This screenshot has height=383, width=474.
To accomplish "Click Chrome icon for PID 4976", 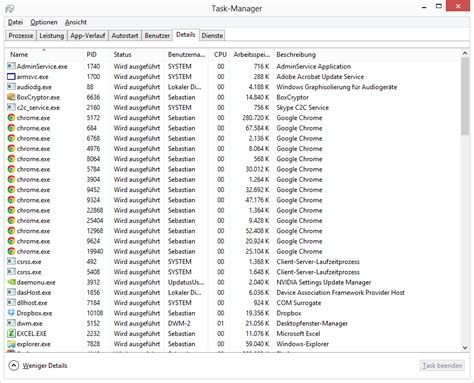I will coord(11,149).
